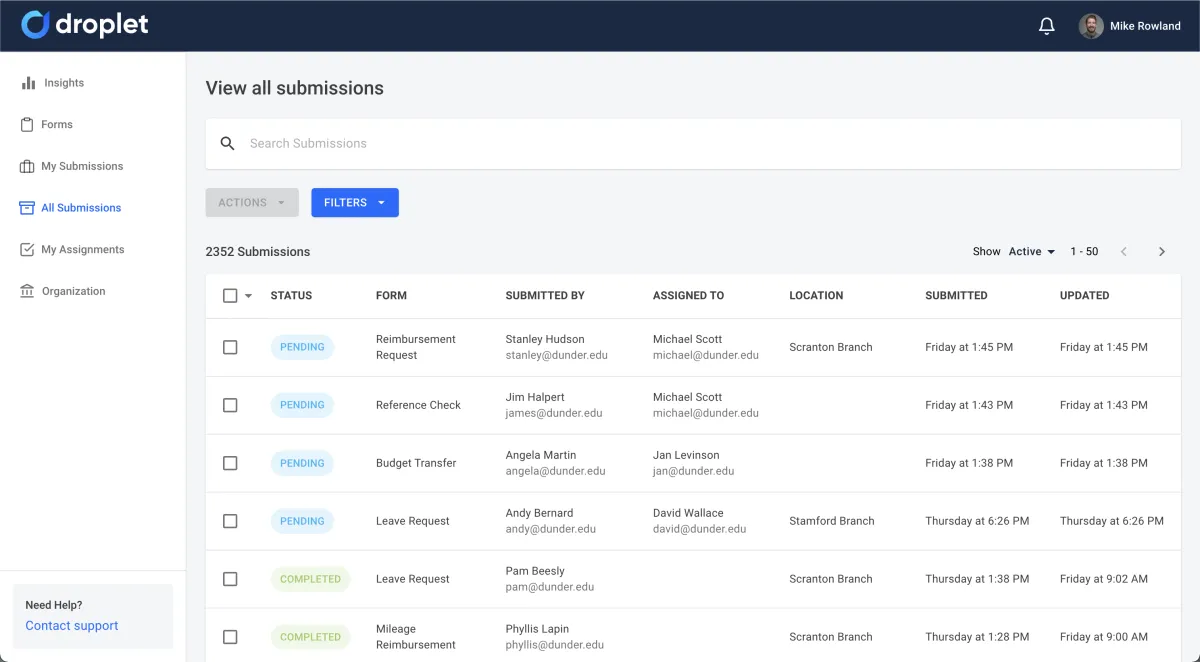Click the Submitted column header
Viewport: 1200px width, 662px height.
tap(956, 296)
